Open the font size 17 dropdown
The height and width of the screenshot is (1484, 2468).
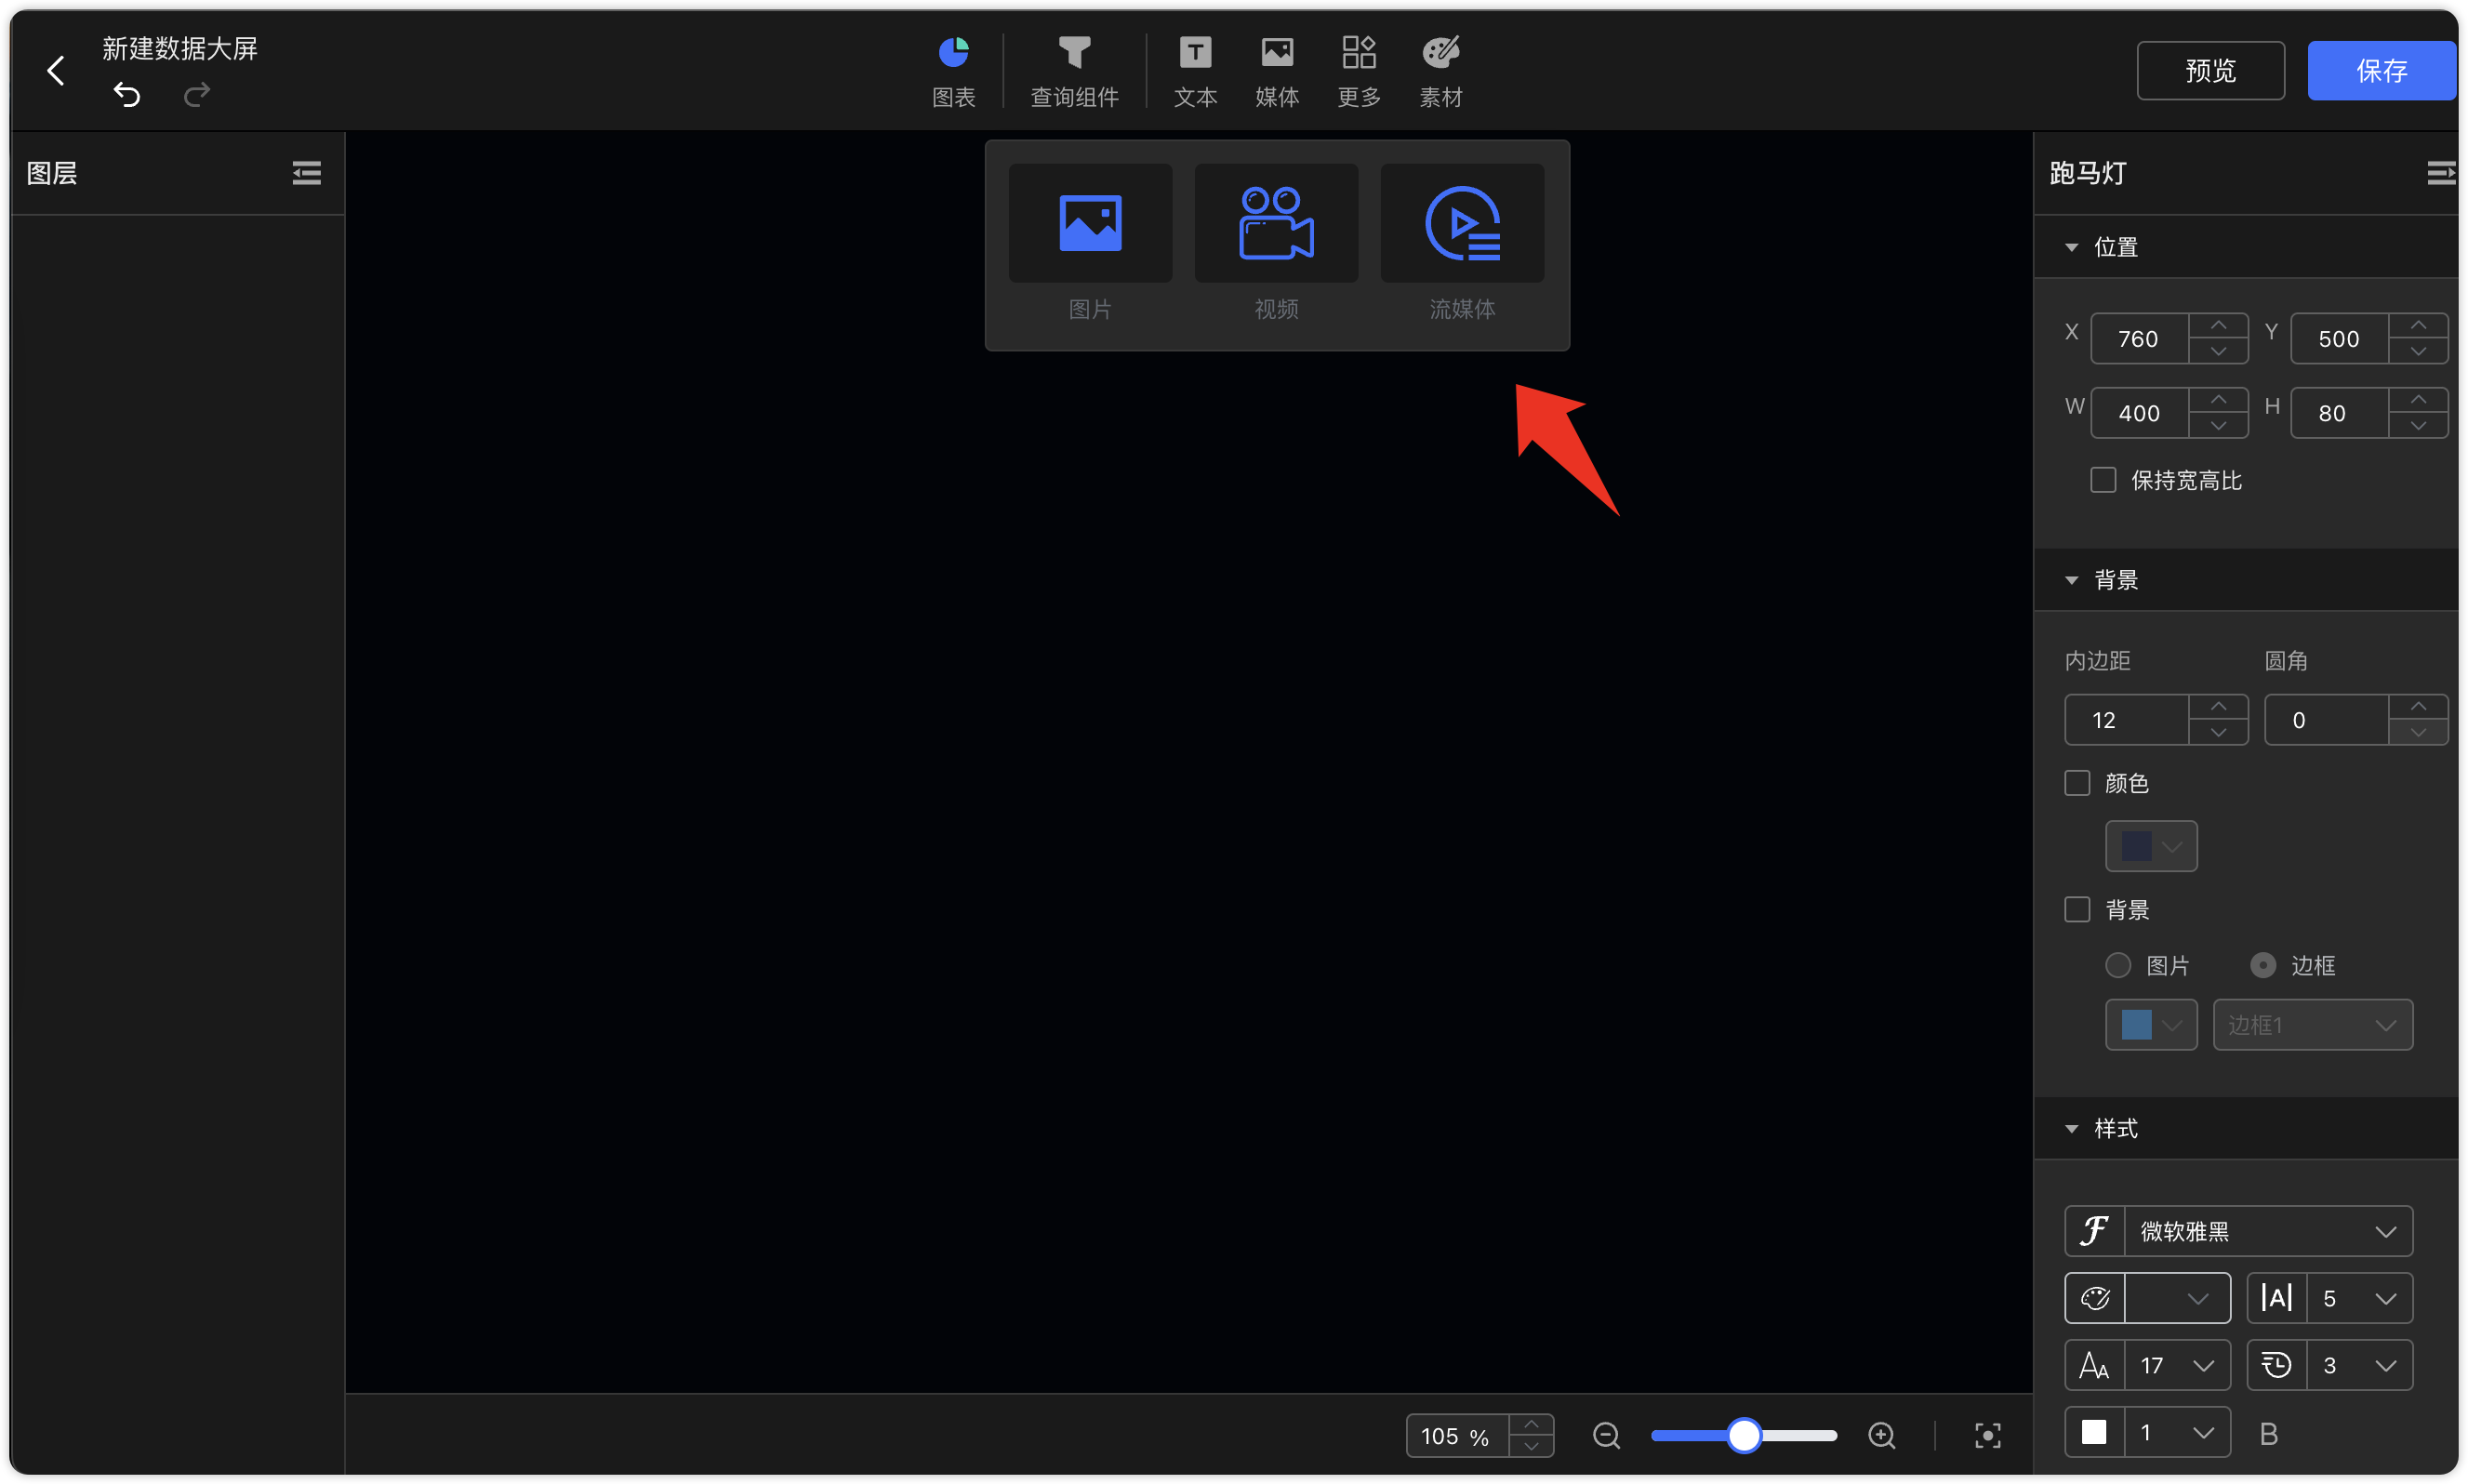pos(2176,1365)
